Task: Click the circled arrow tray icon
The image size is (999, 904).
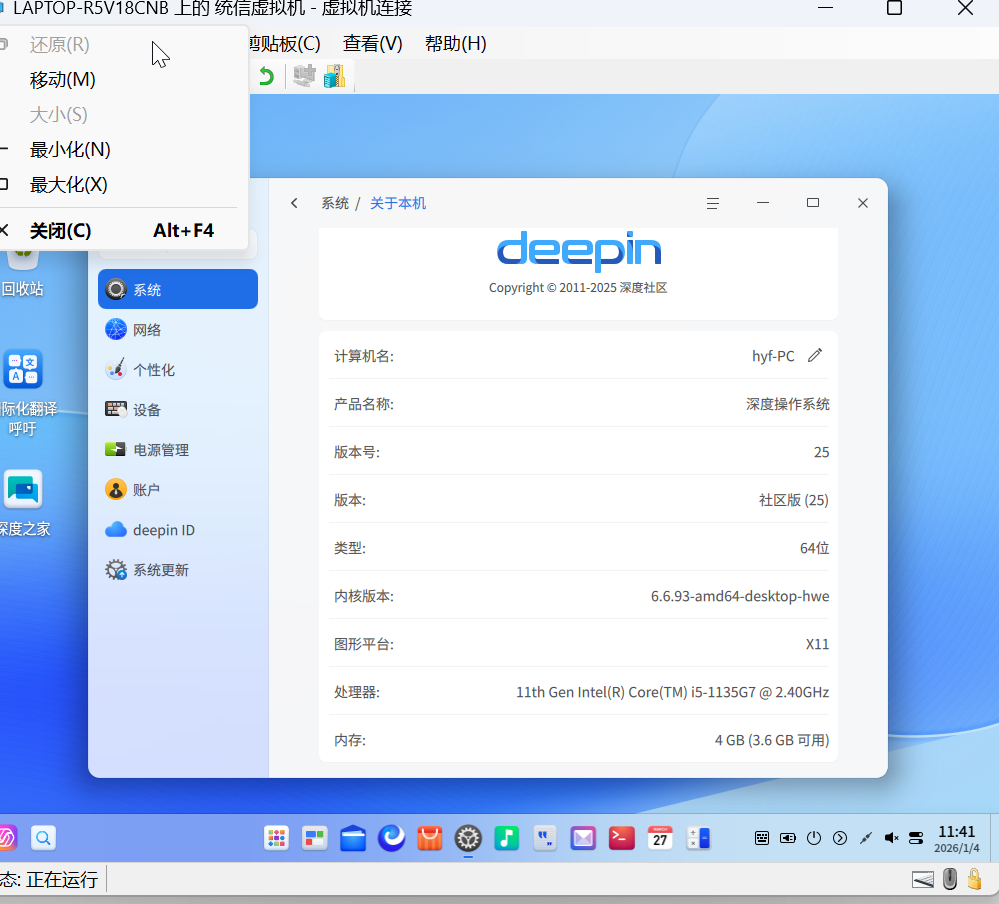Action: (840, 838)
